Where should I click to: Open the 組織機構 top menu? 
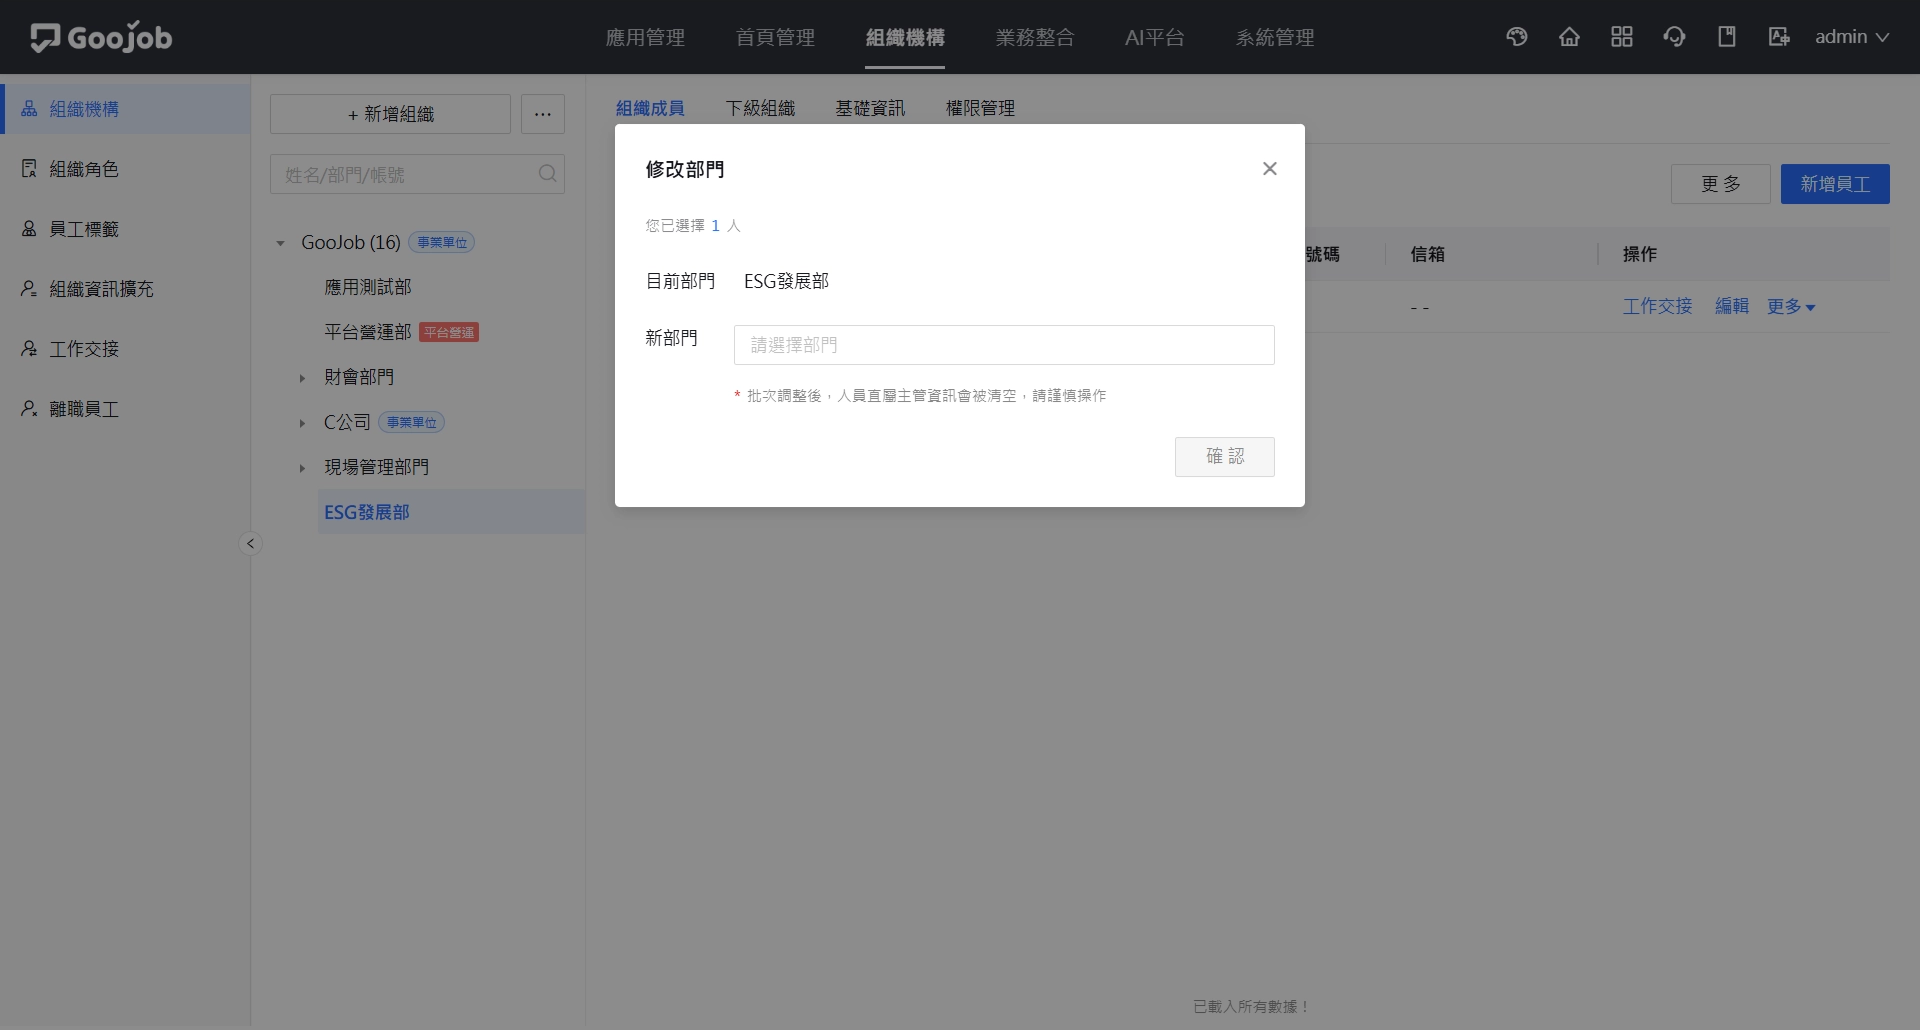tap(905, 38)
